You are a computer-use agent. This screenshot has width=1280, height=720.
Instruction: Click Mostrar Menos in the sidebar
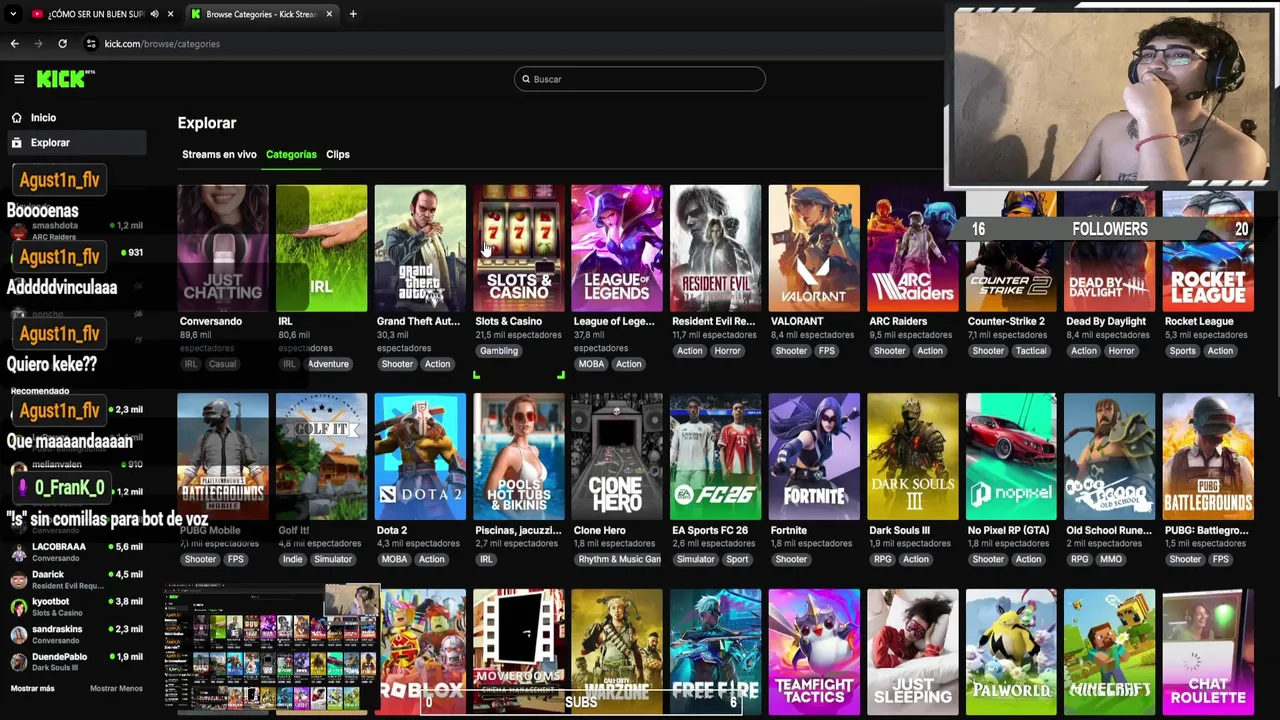click(x=116, y=689)
